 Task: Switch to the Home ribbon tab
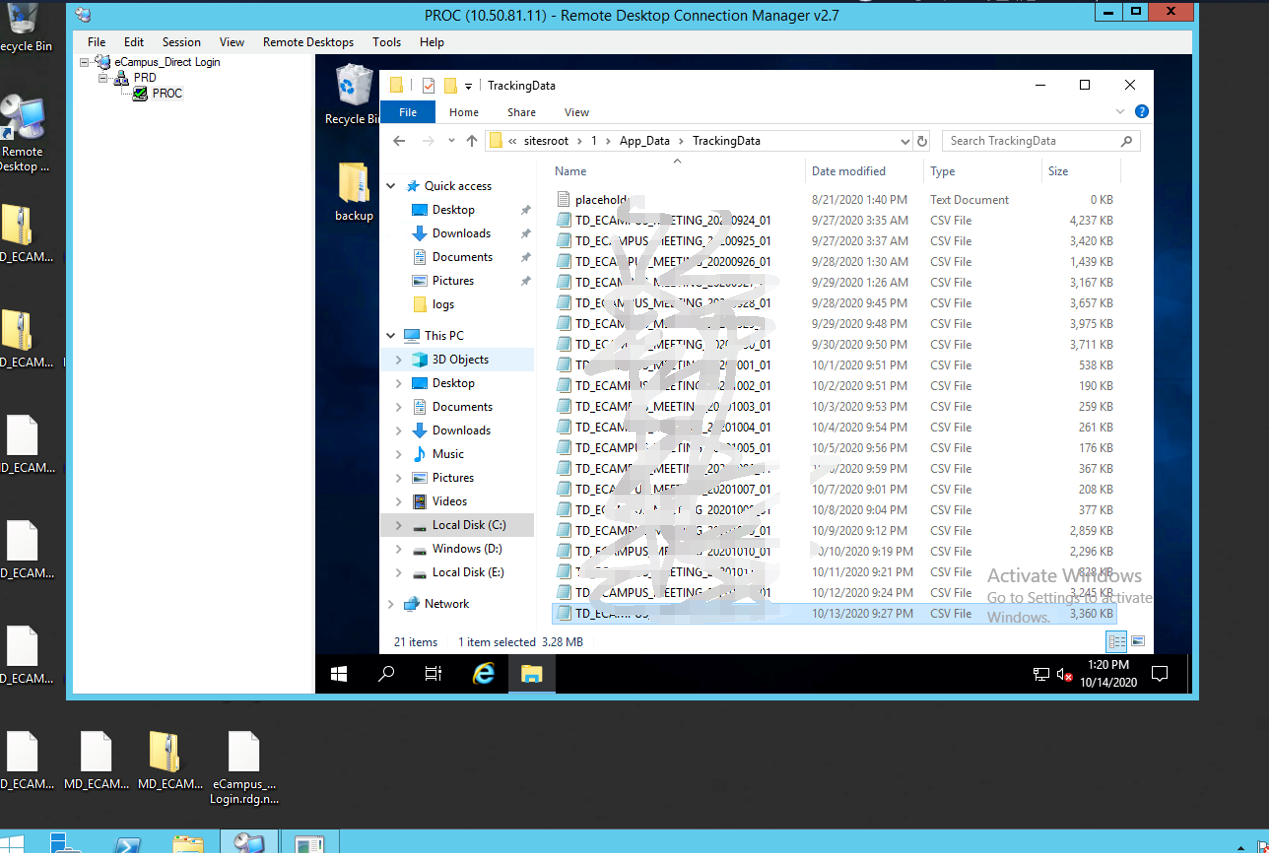point(464,112)
